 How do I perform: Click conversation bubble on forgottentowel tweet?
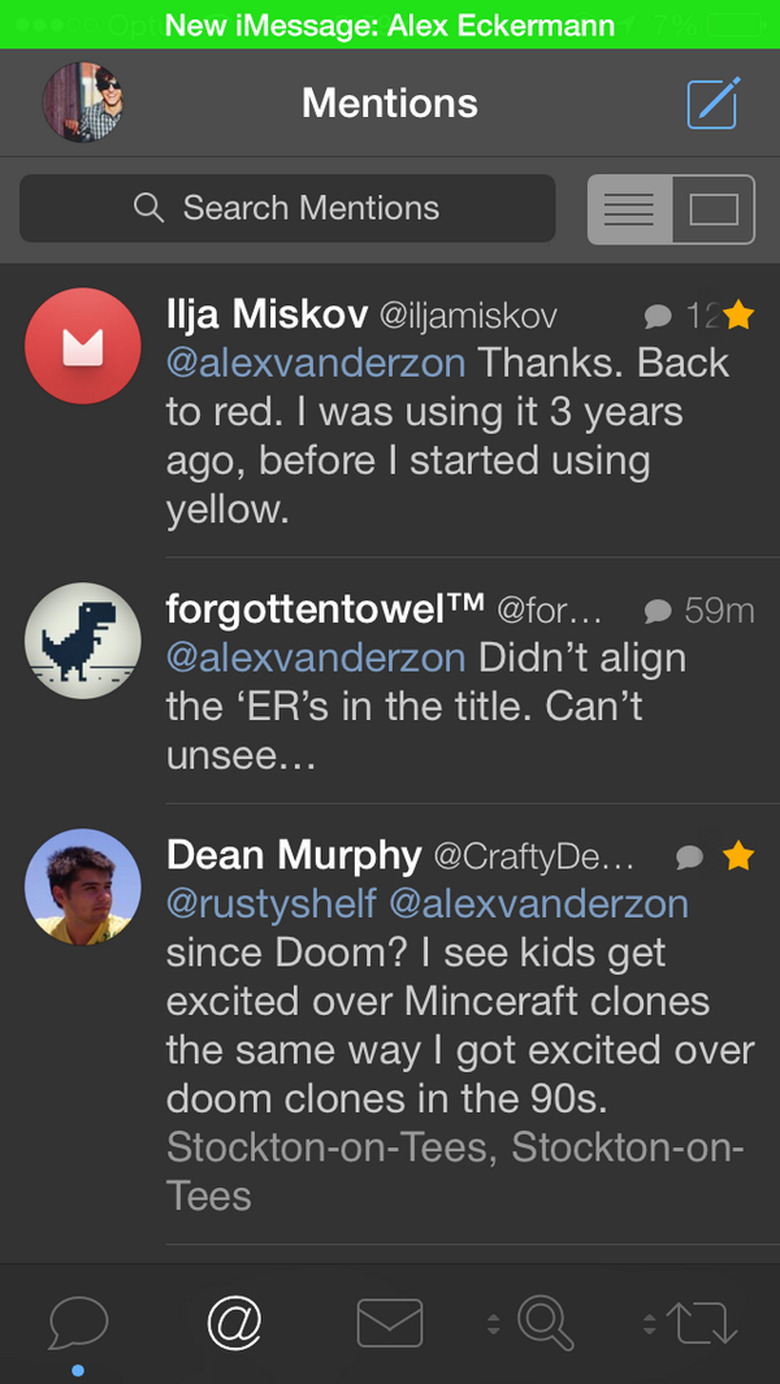point(657,610)
